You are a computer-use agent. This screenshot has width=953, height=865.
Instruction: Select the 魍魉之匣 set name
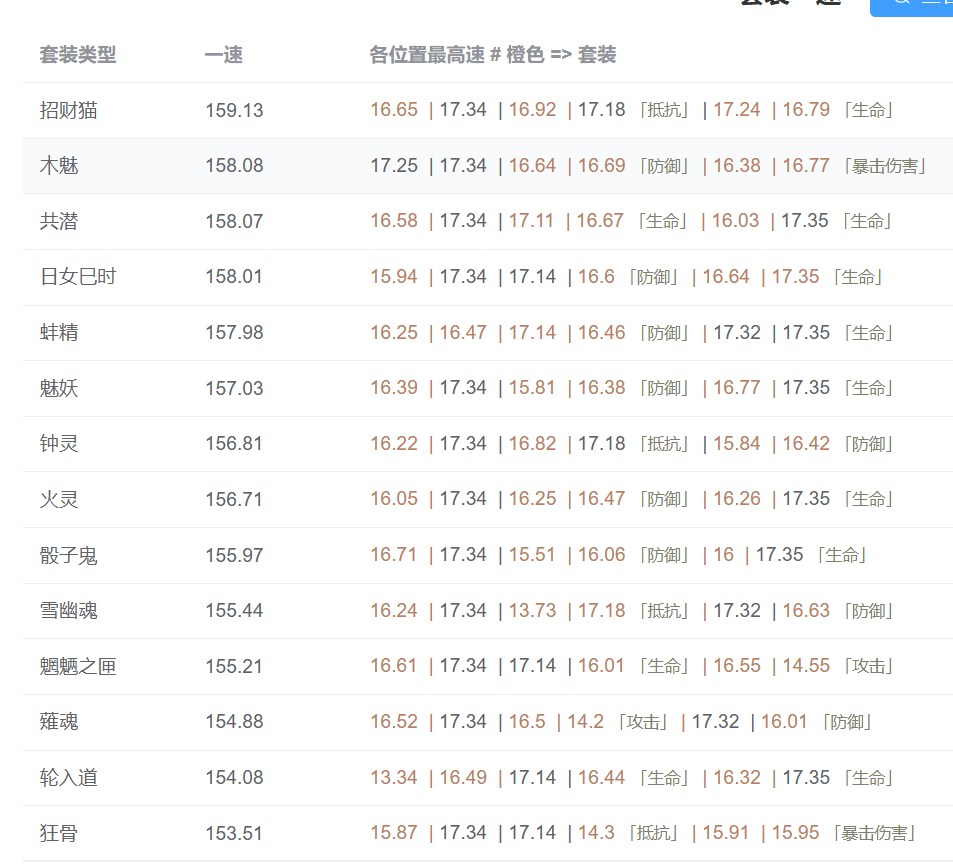tap(78, 666)
